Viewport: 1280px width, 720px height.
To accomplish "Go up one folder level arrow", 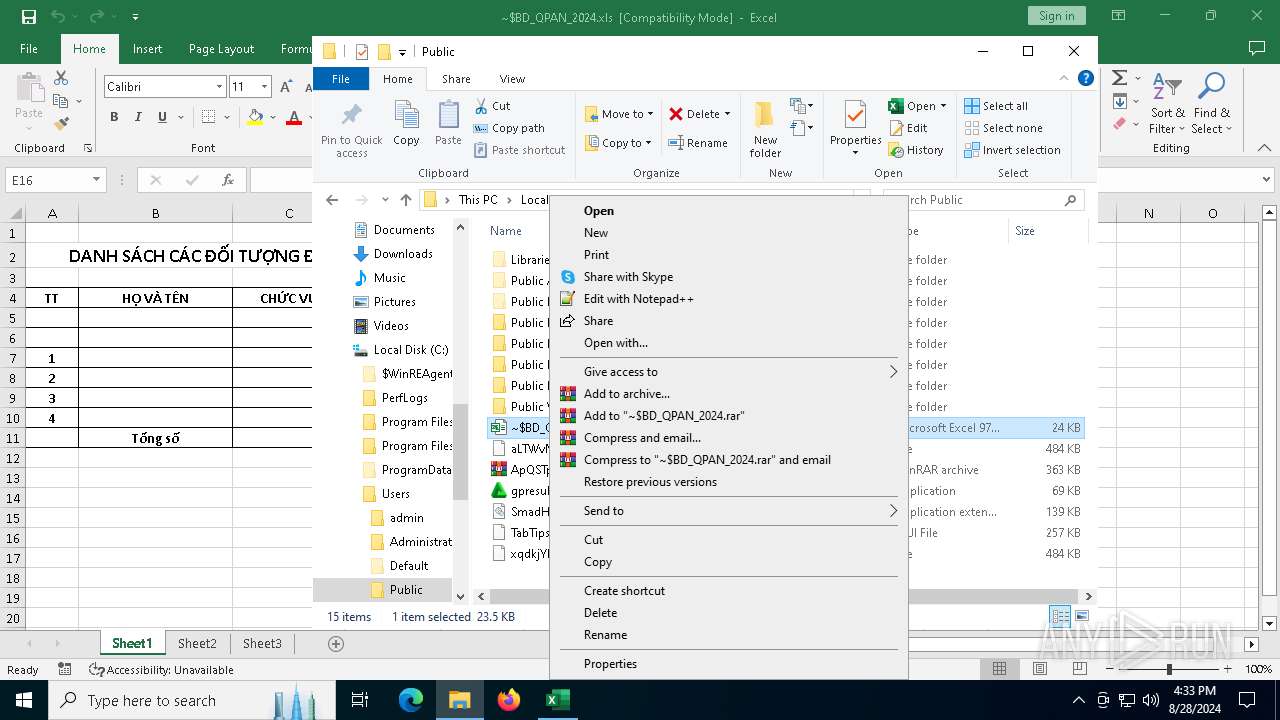I will pos(405,200).
